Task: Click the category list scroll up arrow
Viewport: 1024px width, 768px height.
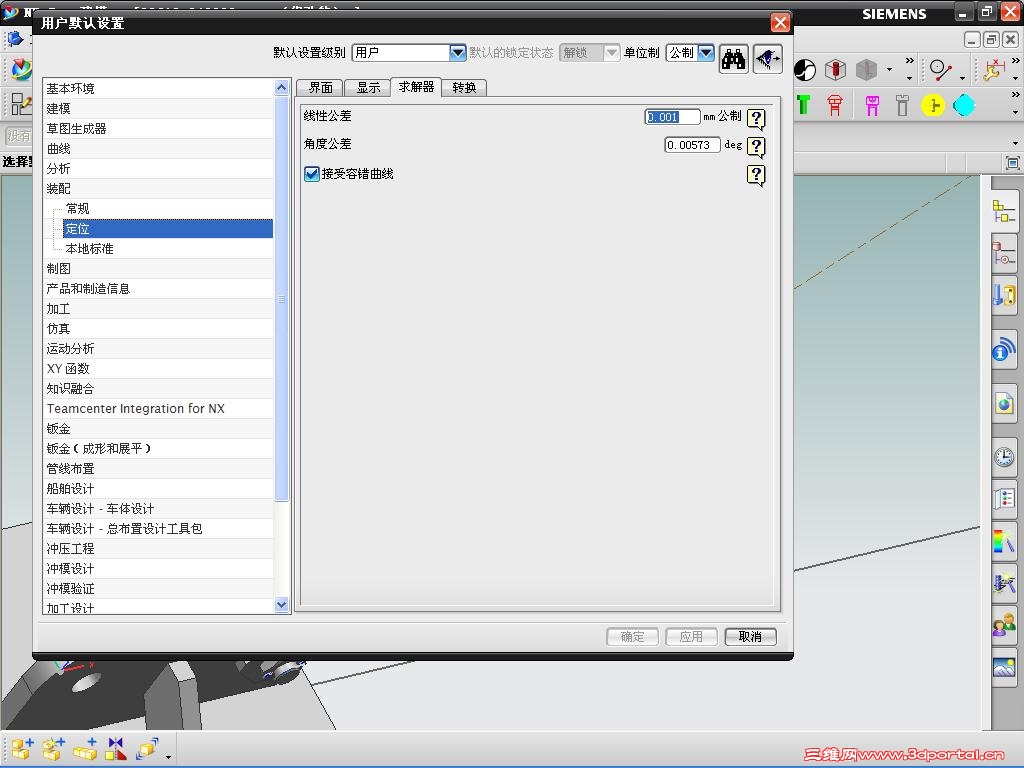Action: [281, 88]
